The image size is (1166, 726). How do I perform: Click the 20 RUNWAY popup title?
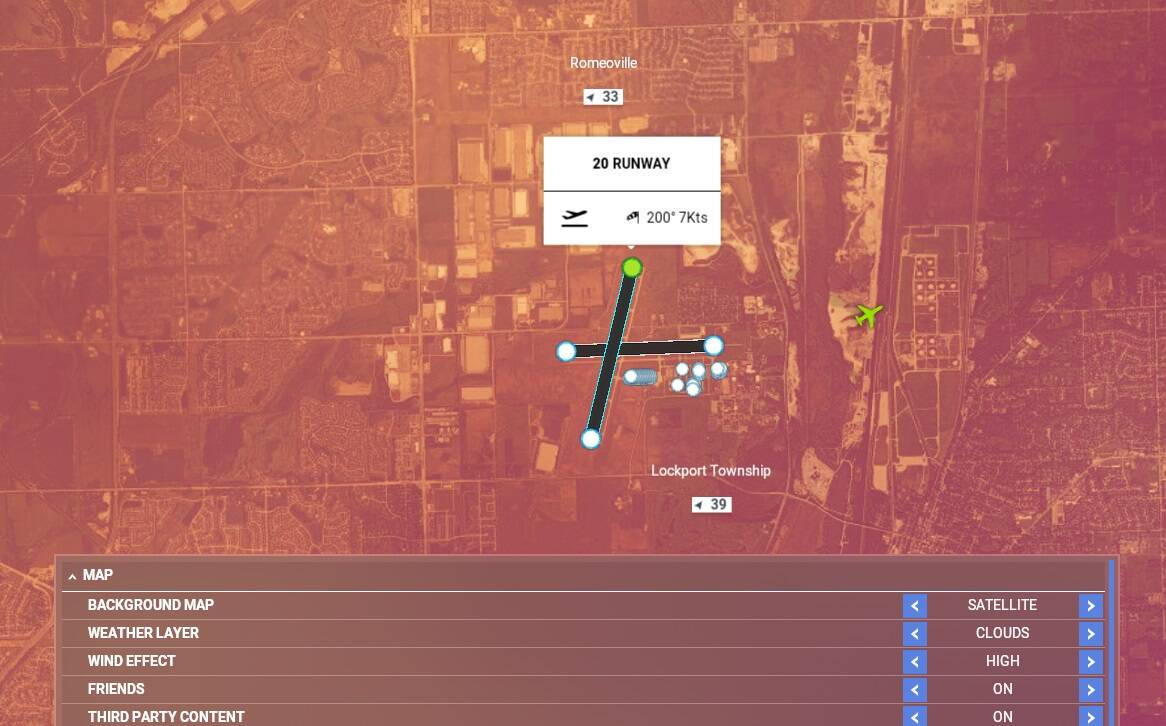[x=631, y=164]
